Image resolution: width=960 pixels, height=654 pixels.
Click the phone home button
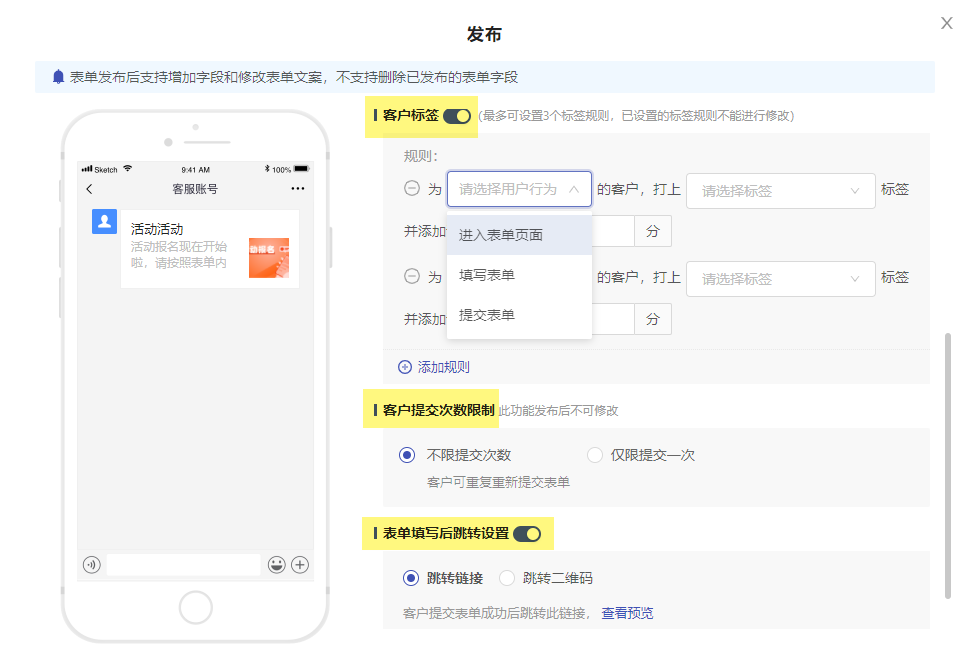click(196, 607)
